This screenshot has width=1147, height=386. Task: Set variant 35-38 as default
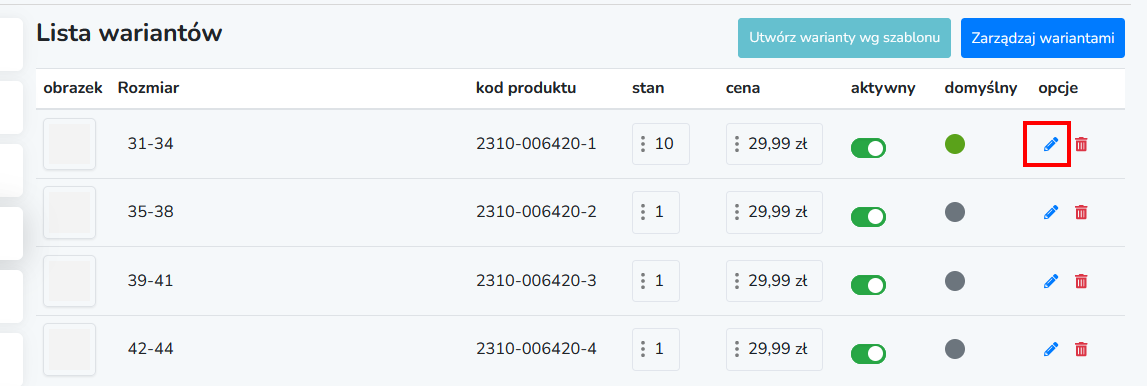pos(955,212)
